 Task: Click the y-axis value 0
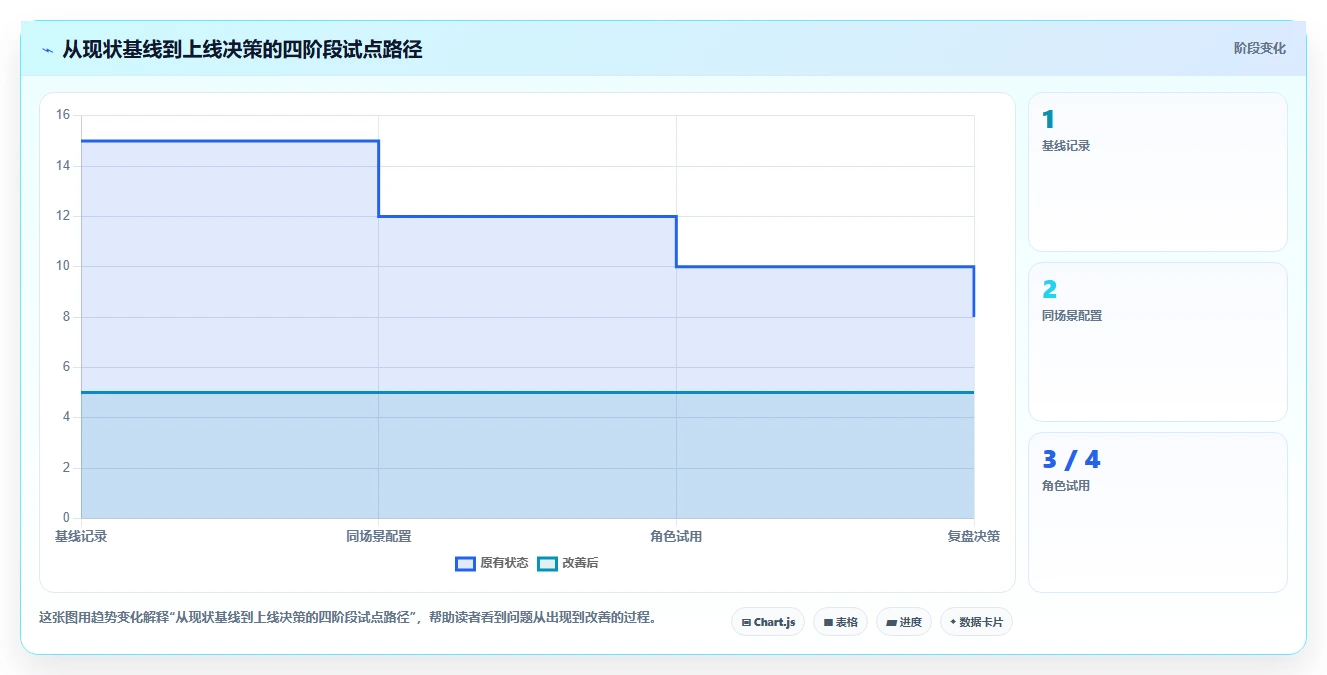(66, 518)
